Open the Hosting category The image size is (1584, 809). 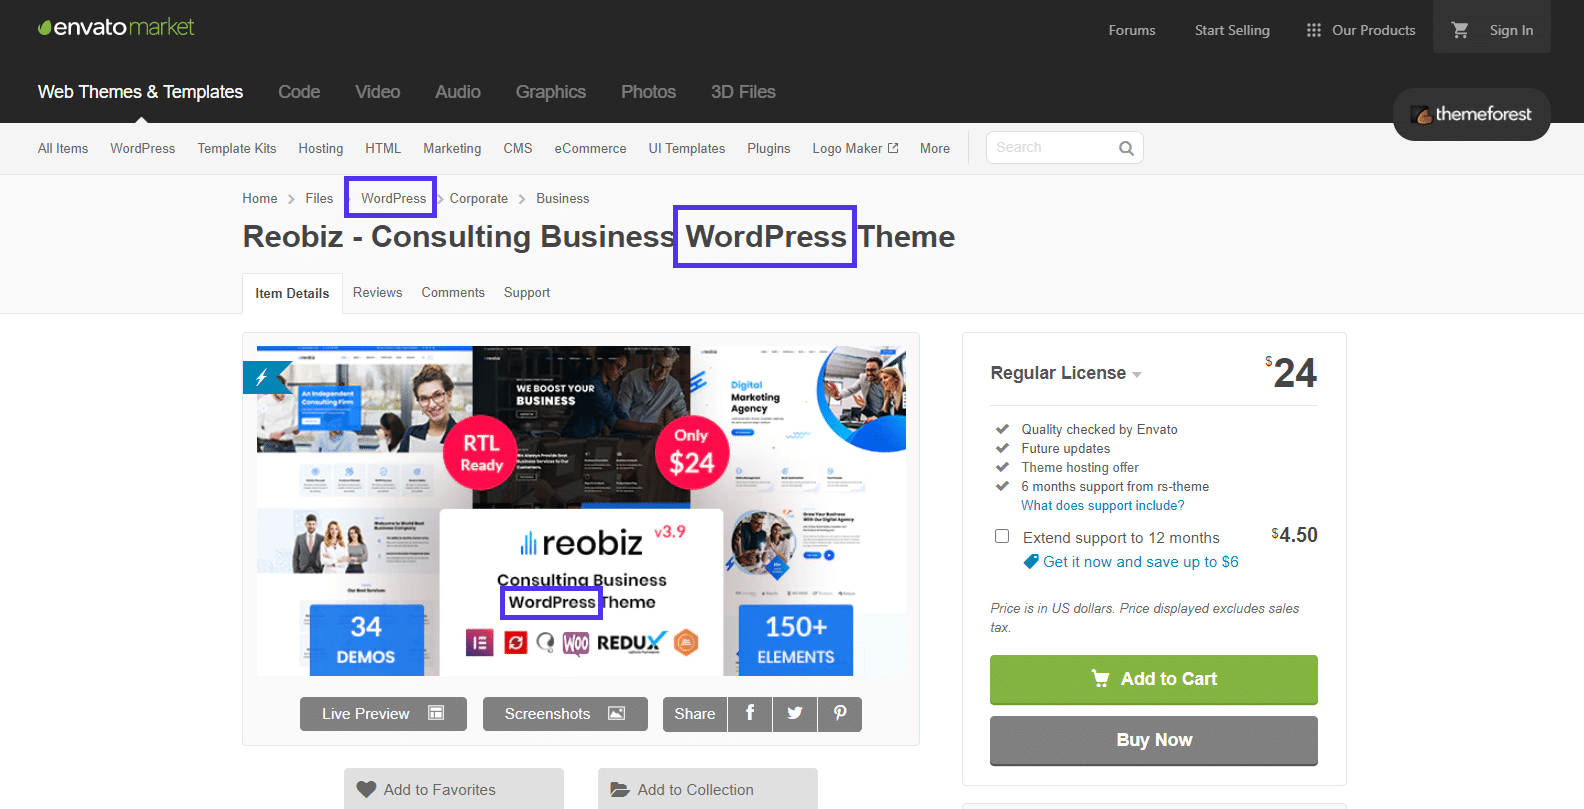(x=321, y=148)
